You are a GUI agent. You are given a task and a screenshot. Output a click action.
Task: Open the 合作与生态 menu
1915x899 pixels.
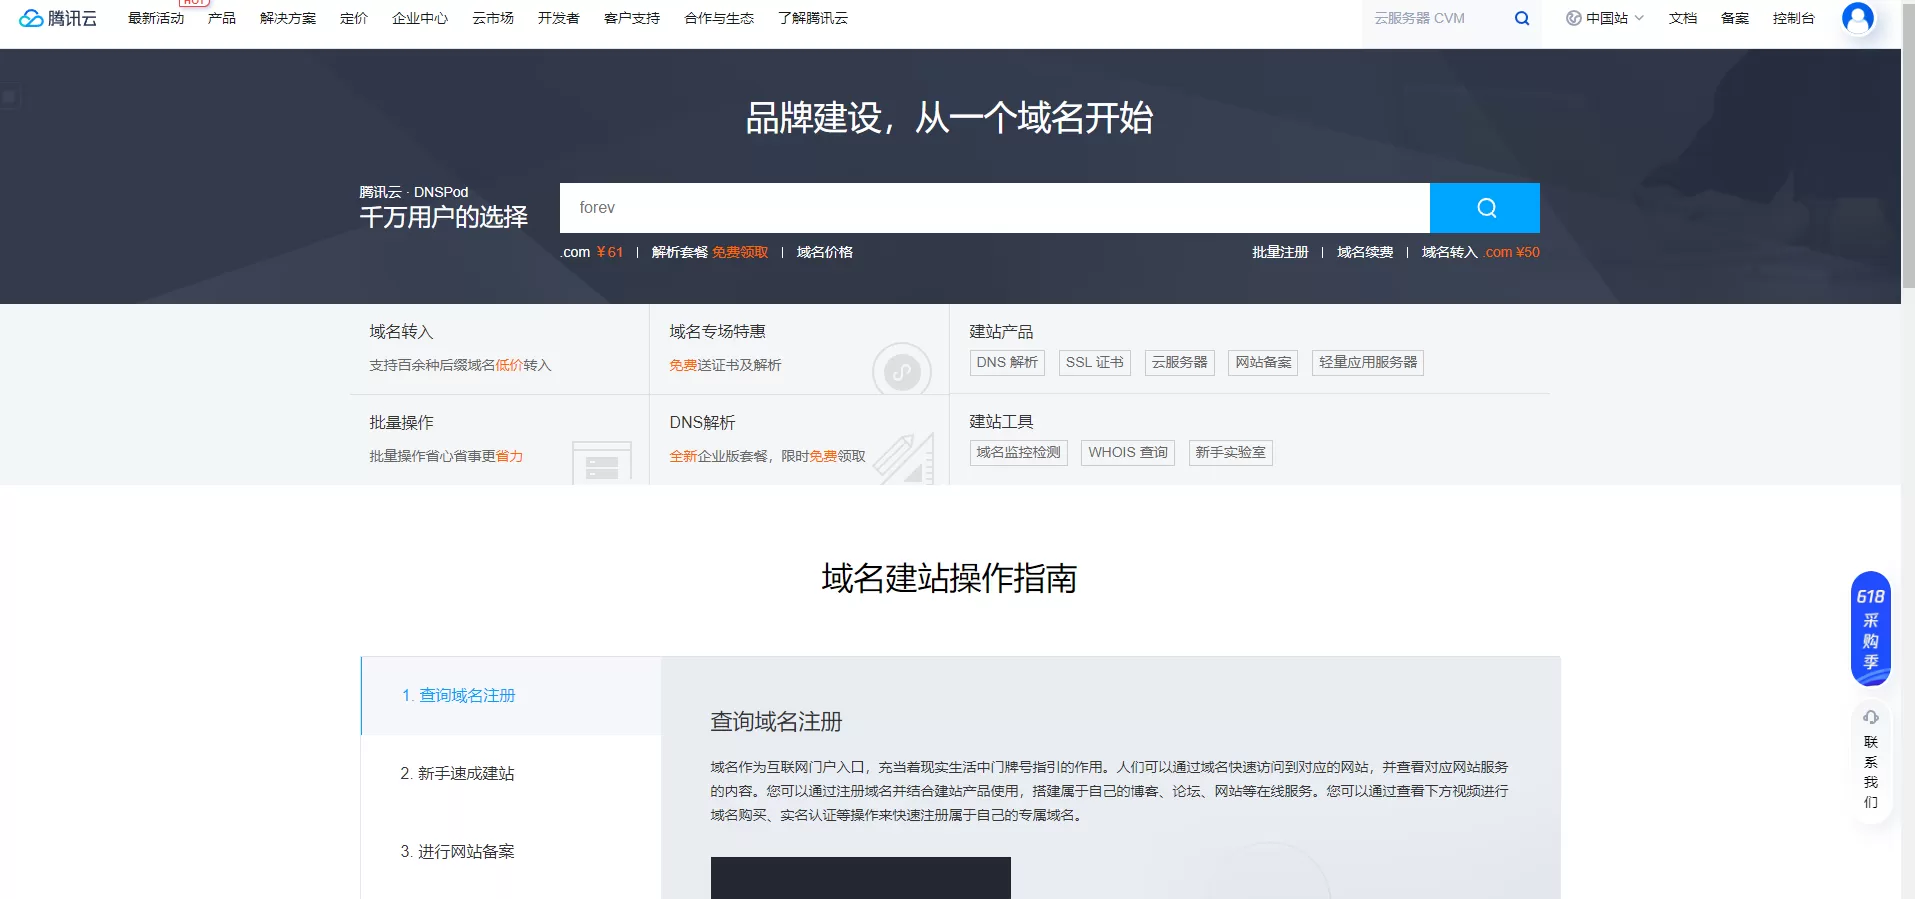click(x=719, y=18)
